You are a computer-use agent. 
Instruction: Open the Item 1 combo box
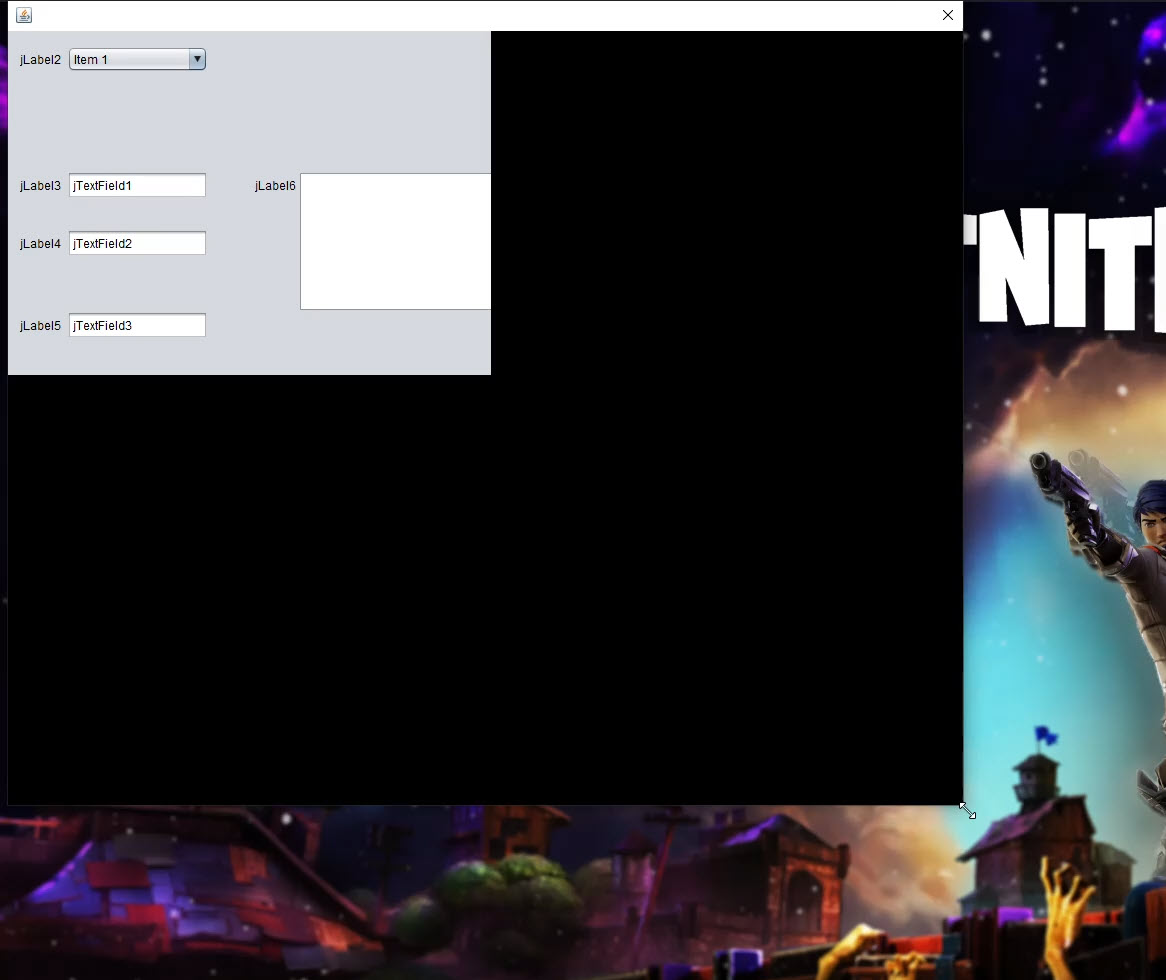coord(137,59)
